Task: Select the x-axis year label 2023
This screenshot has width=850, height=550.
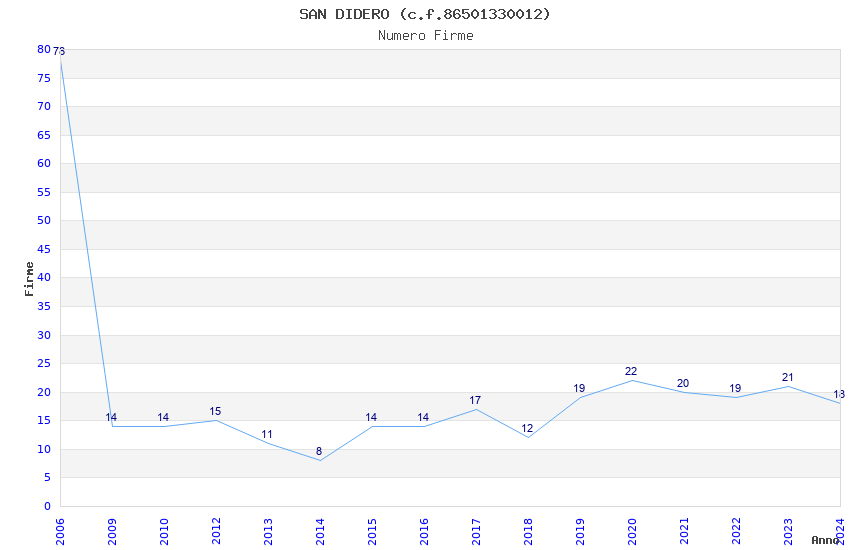Action: coord(788,532)
